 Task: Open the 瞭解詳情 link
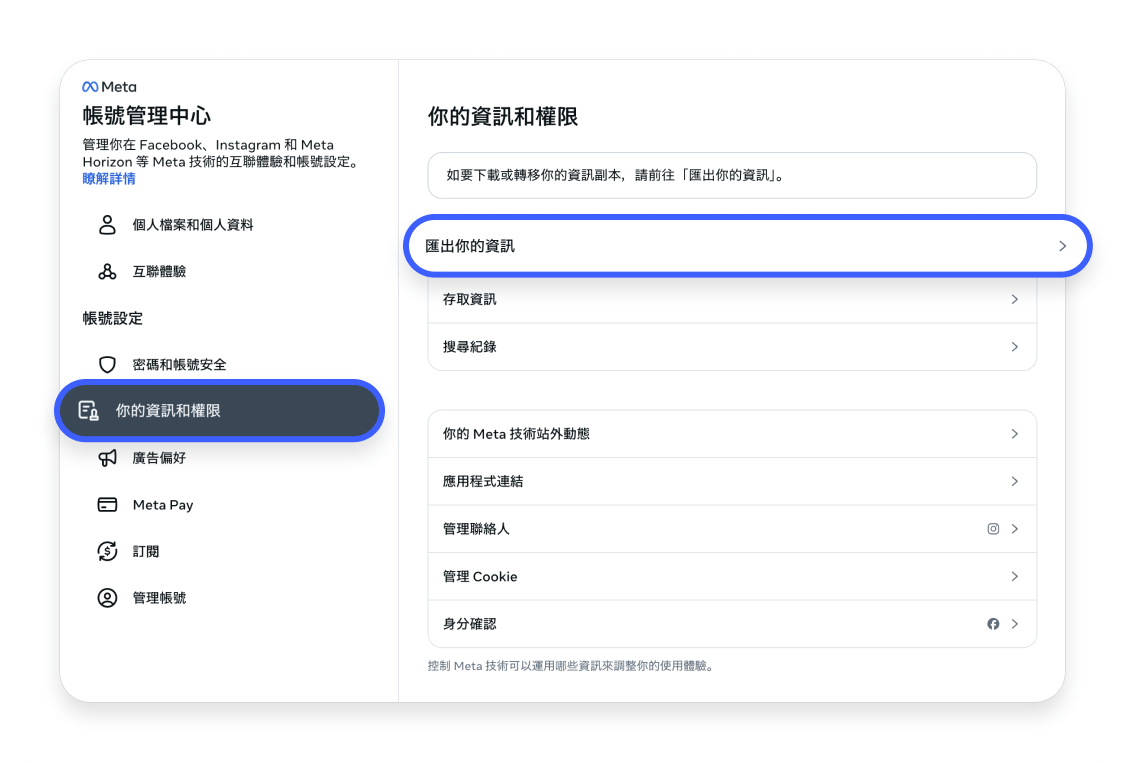click(x=108, y=178)
